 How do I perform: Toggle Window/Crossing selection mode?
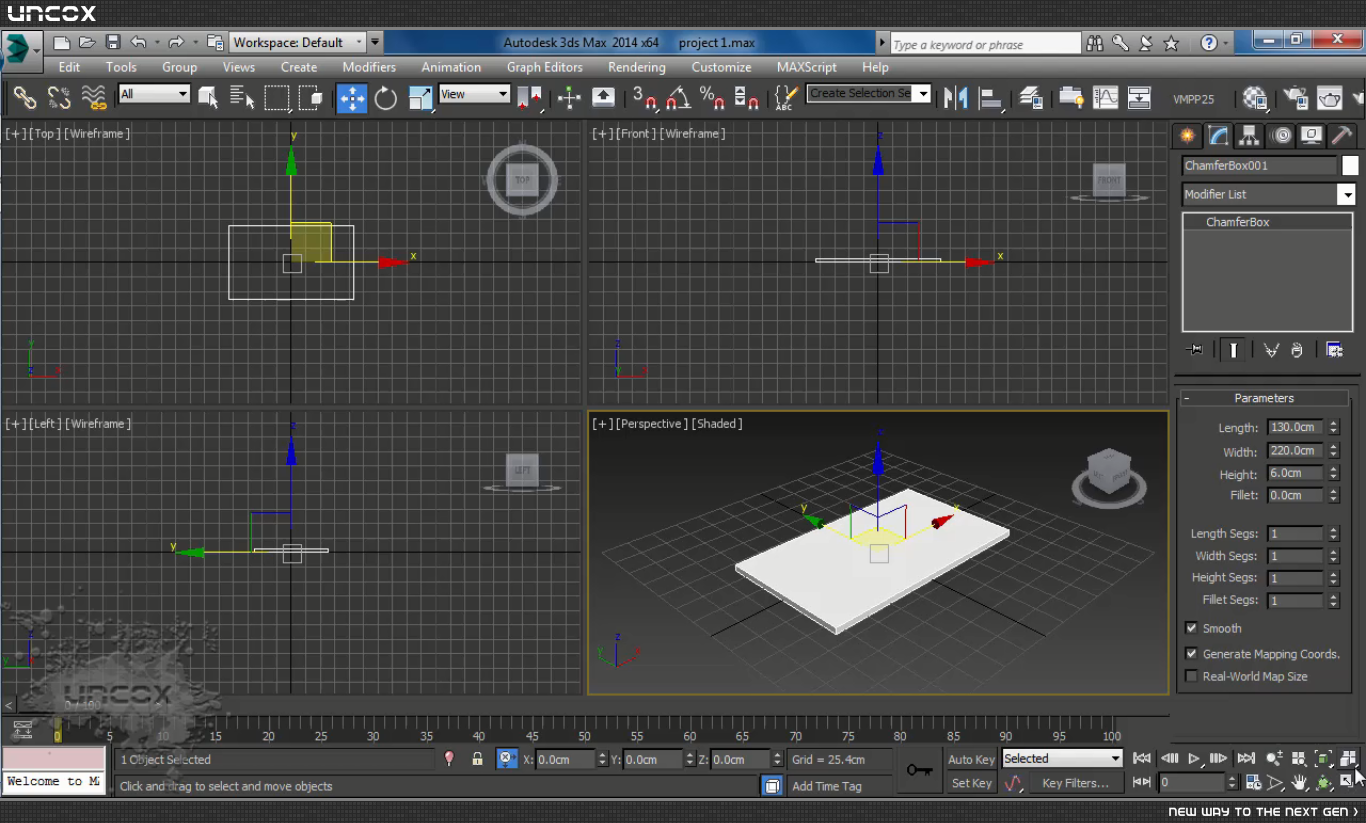(311, 97)
